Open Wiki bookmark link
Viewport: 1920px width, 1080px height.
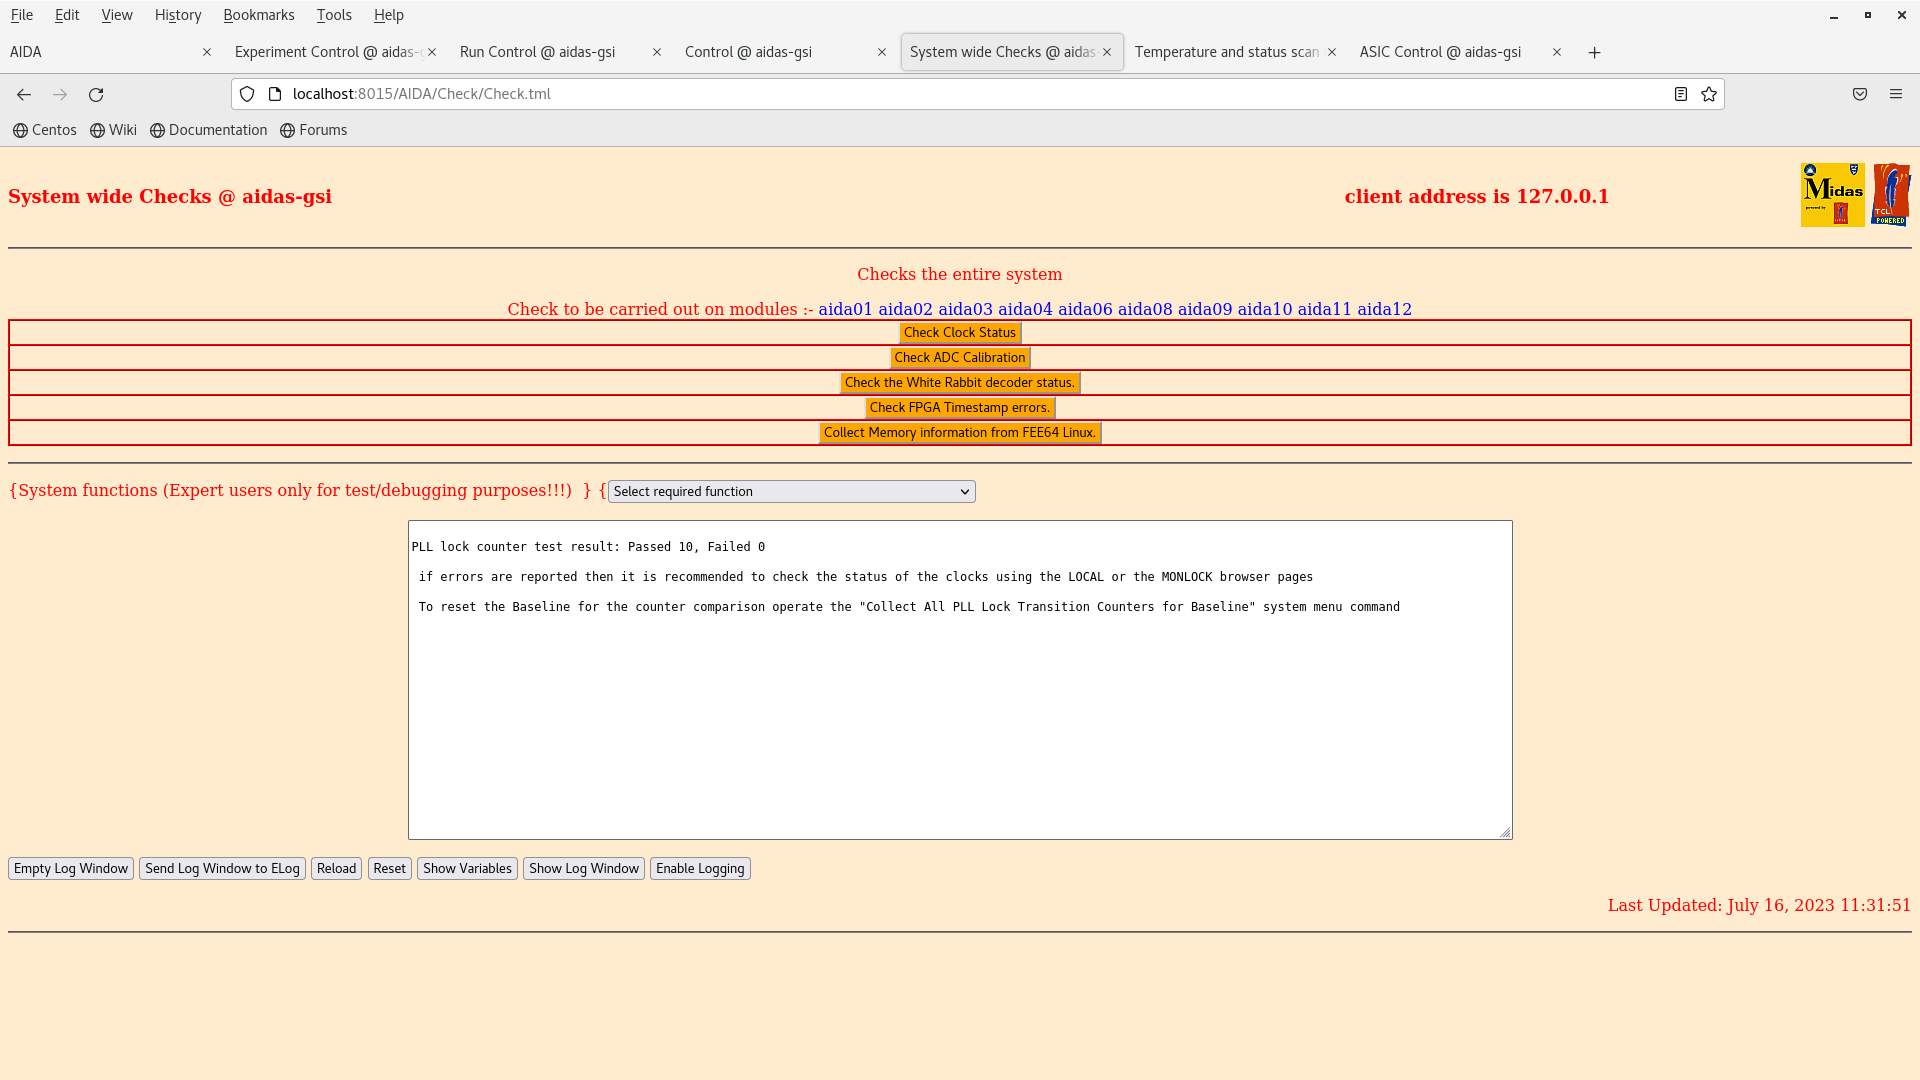click(x=113, y=130)
